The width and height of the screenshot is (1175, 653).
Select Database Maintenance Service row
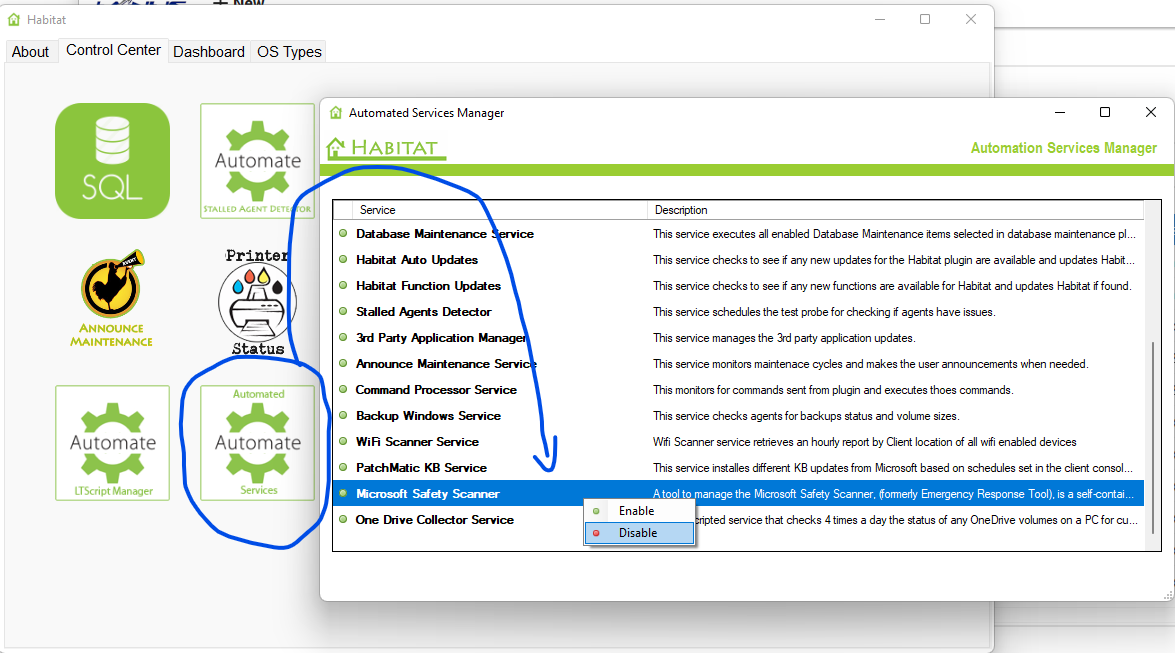tap(739, 234)
